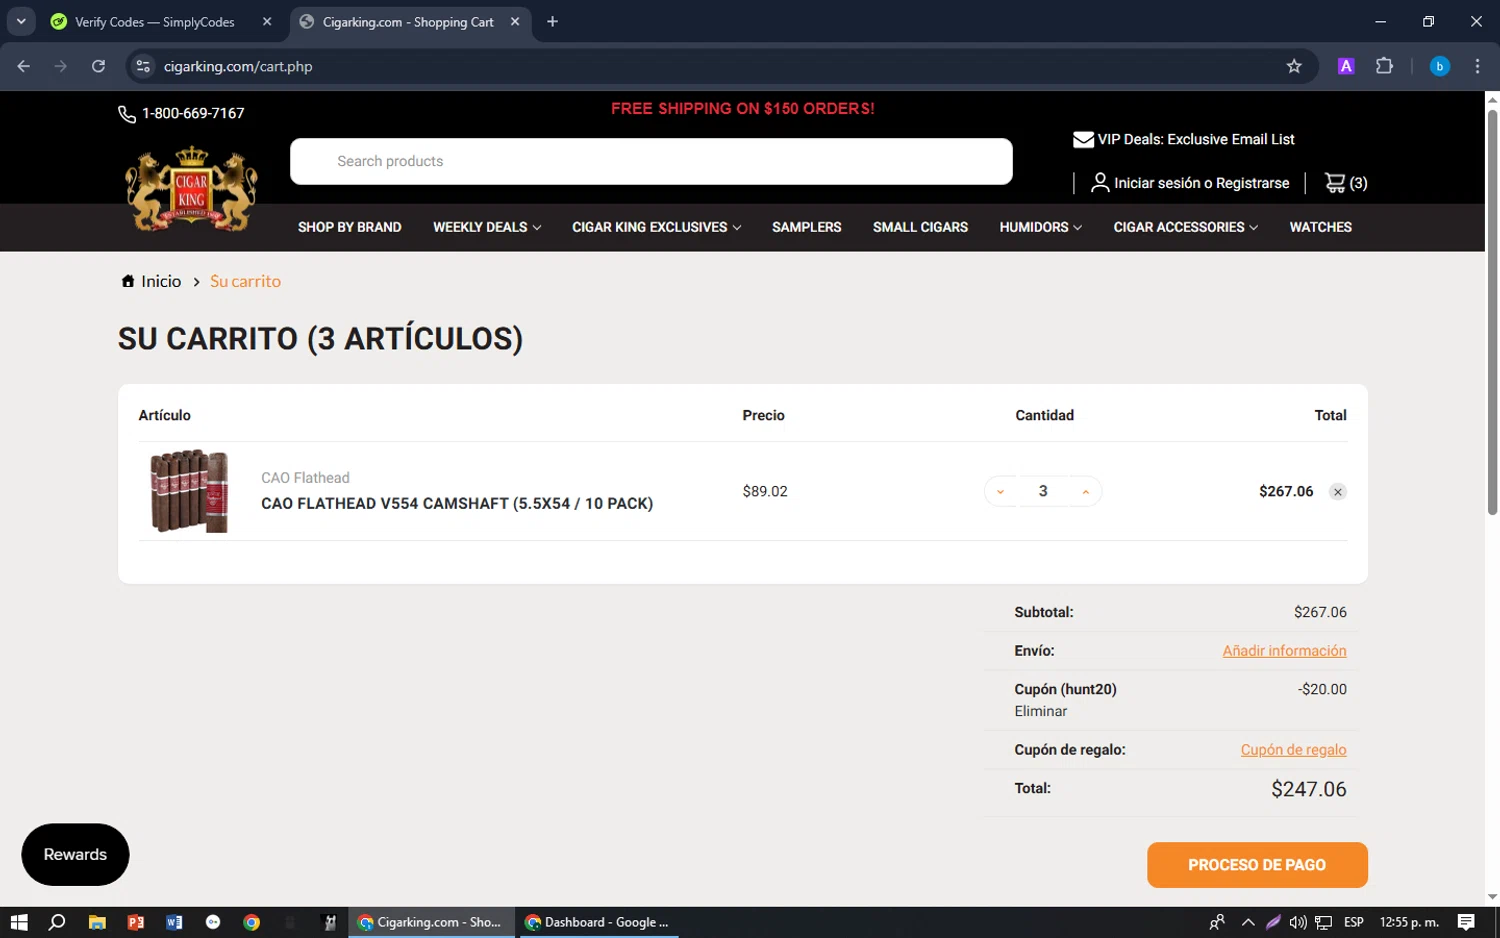
Task: Click the Proceso de Pago button
Action: point(1257,865)
